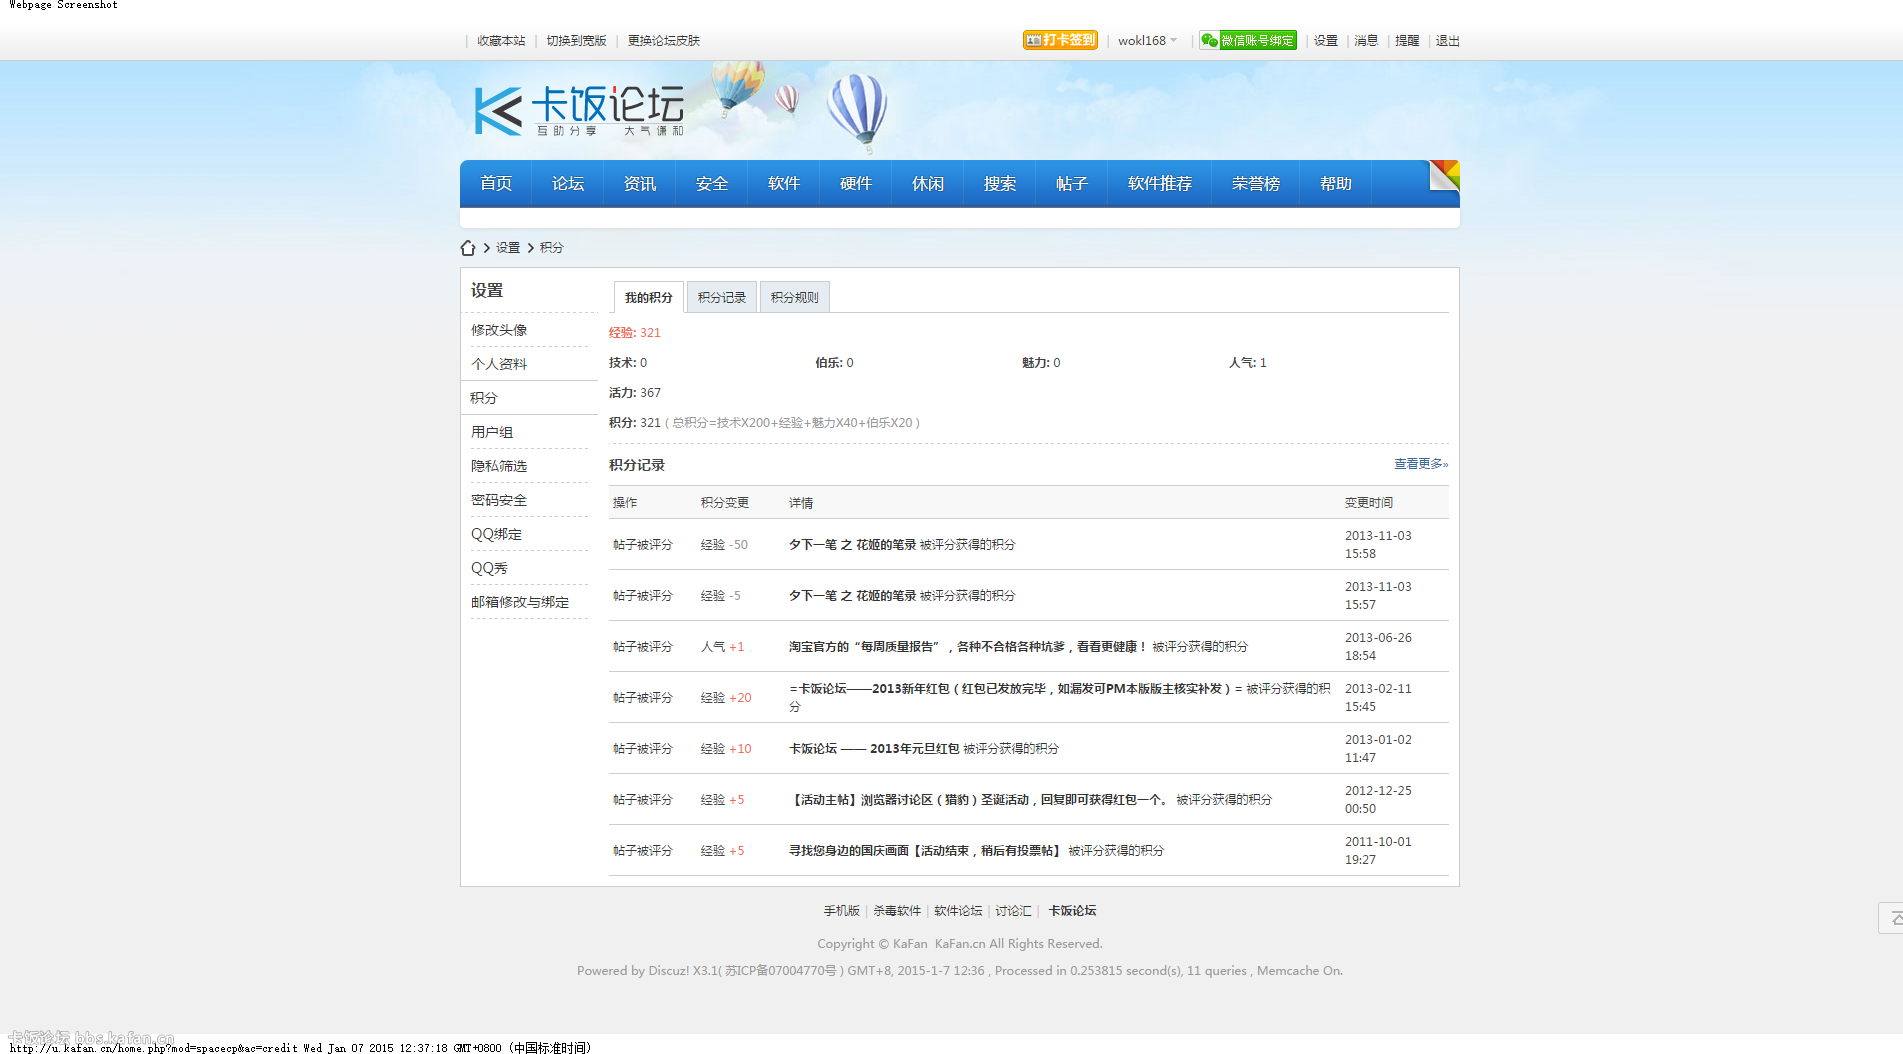Switch to the 积分记录 tab
Image resolution: width=1903 pixels, height=1054 pixels.
(722, 297)
